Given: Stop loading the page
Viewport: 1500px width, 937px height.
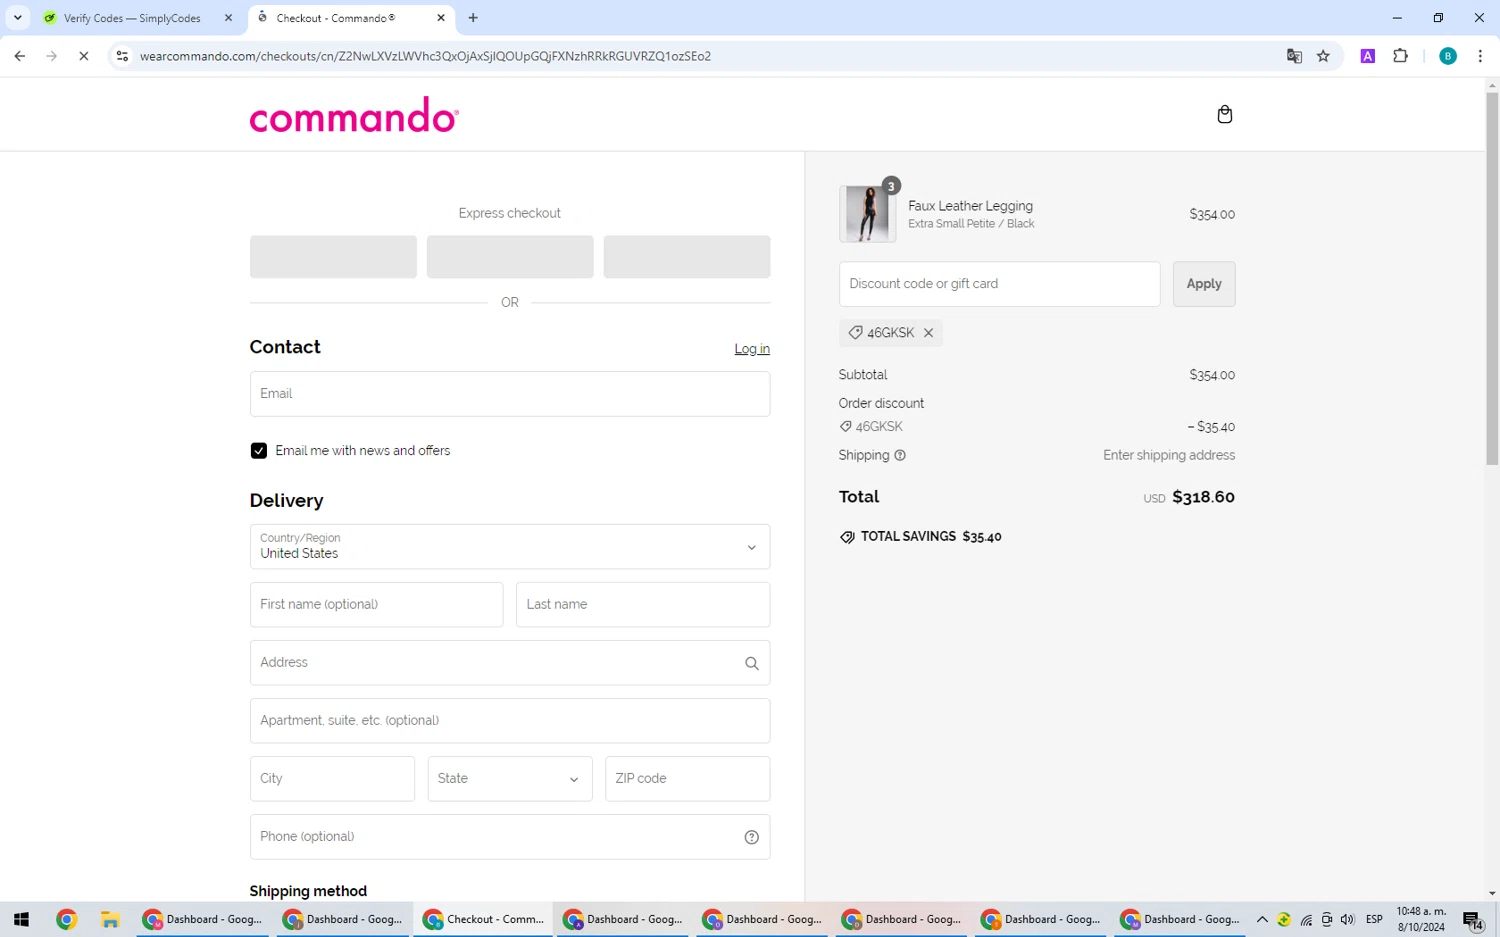Looking at the screenshot, I should tap(84, 56).
